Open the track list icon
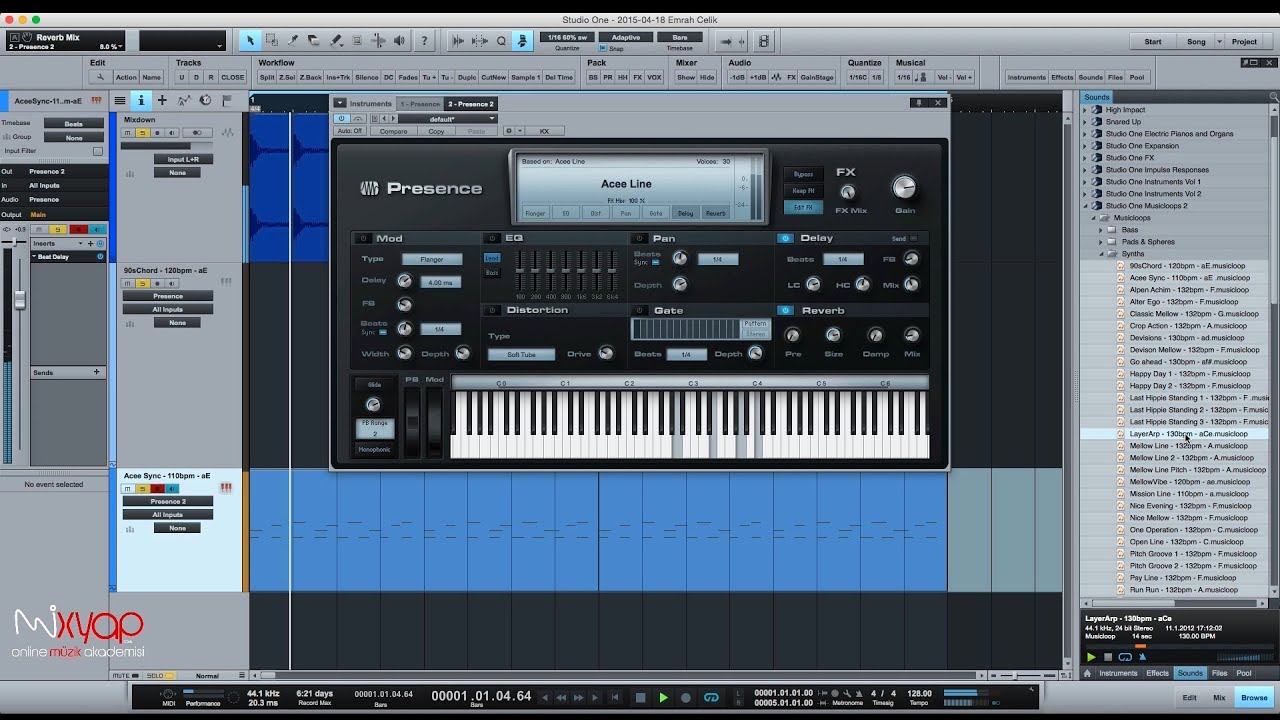The image size is (1280, 720). click(119, 100)
